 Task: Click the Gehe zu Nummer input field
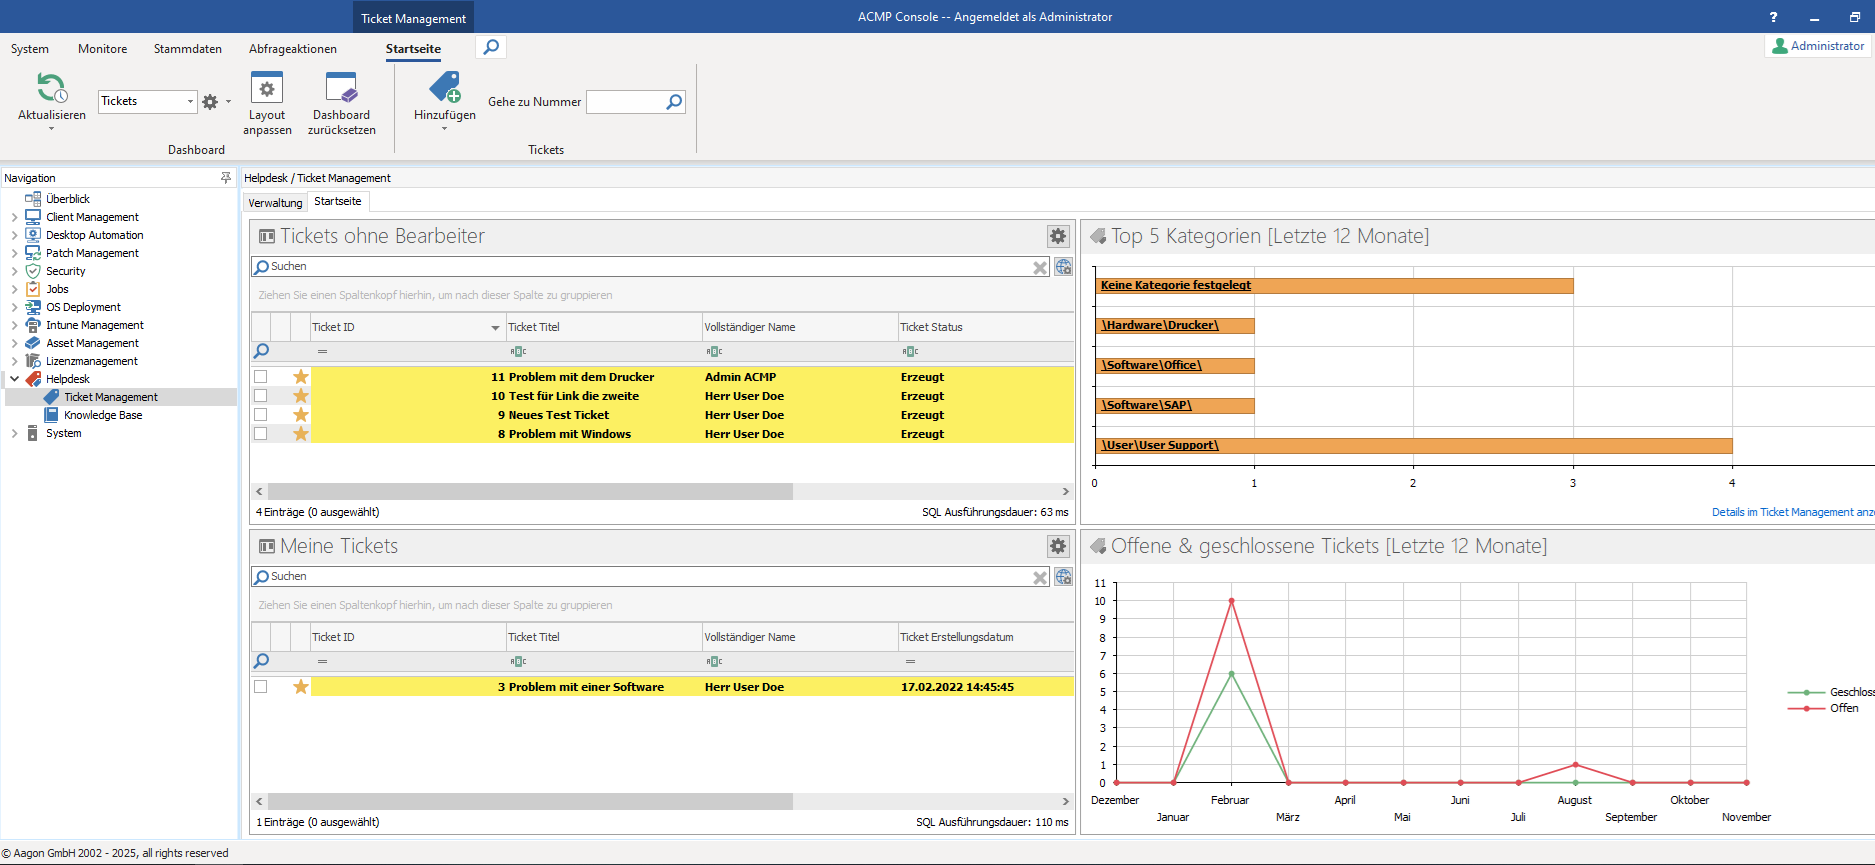coord(625,102)
